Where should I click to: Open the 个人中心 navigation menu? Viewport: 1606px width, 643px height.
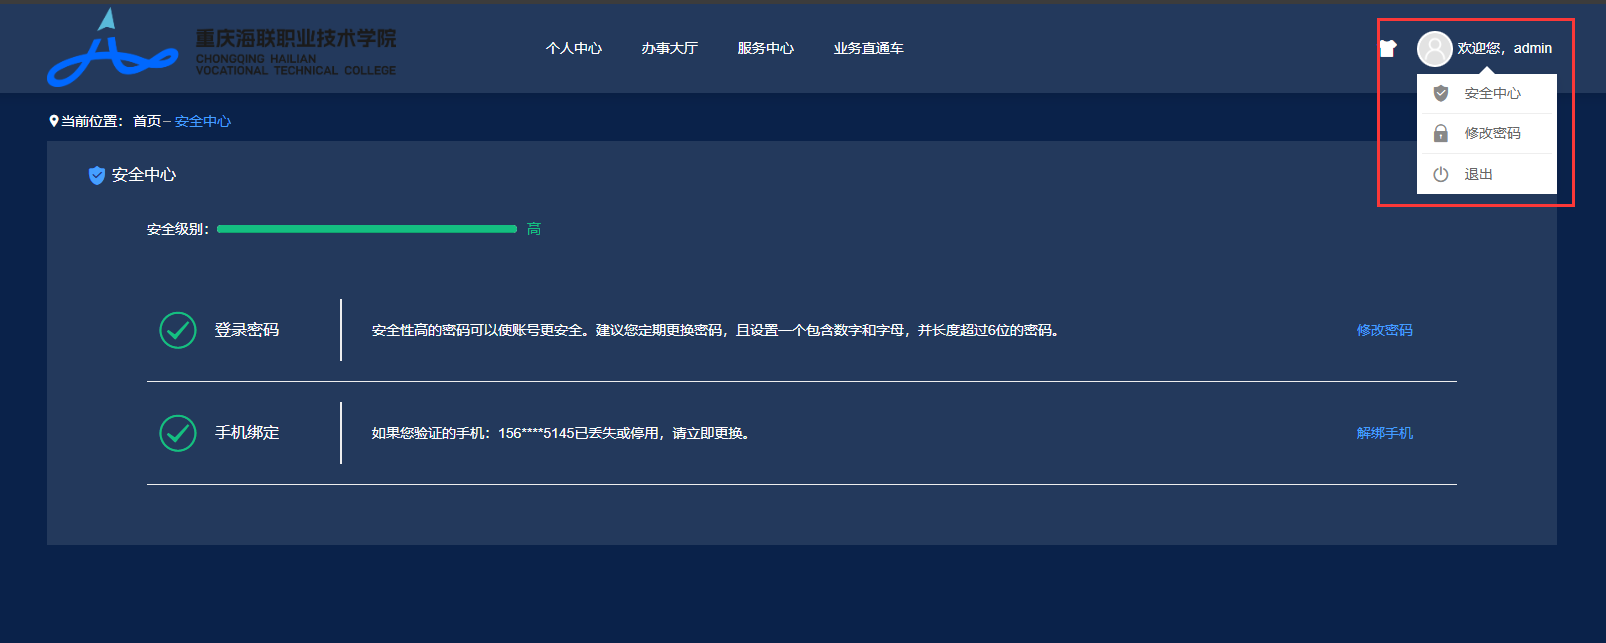(x=574, y=48)
